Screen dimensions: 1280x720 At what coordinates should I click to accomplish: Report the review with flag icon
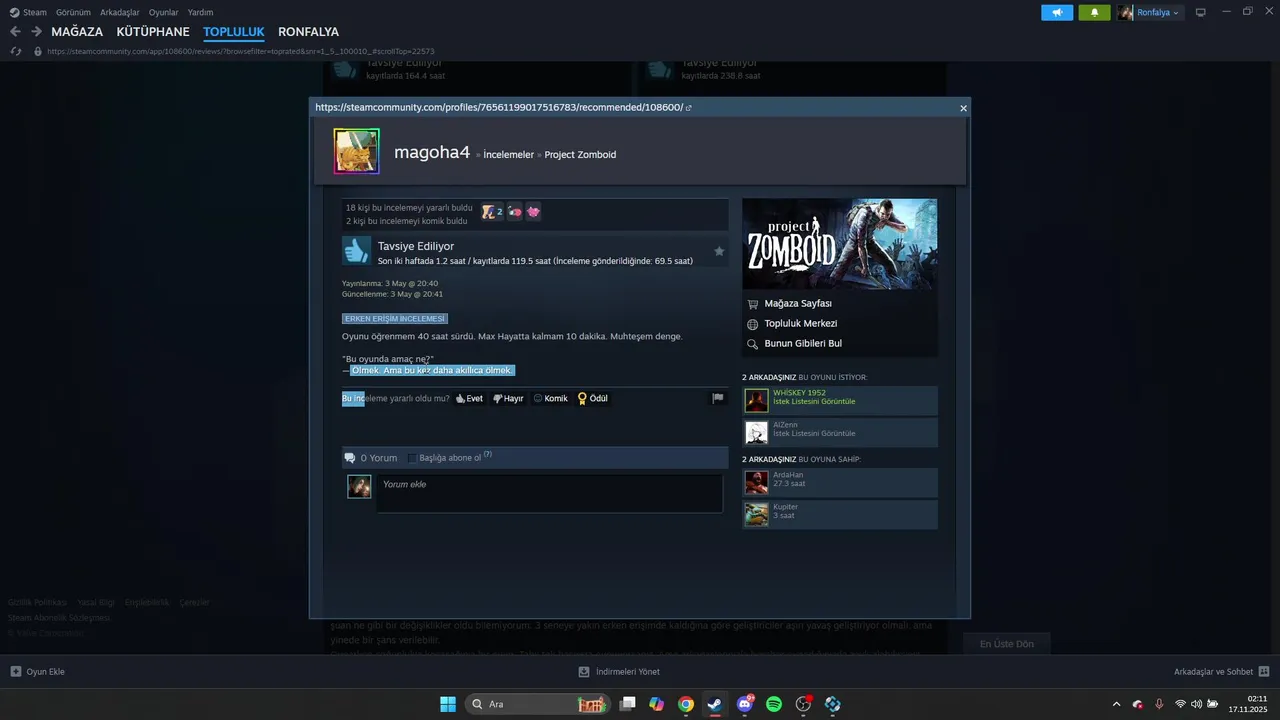click(717, 398)
